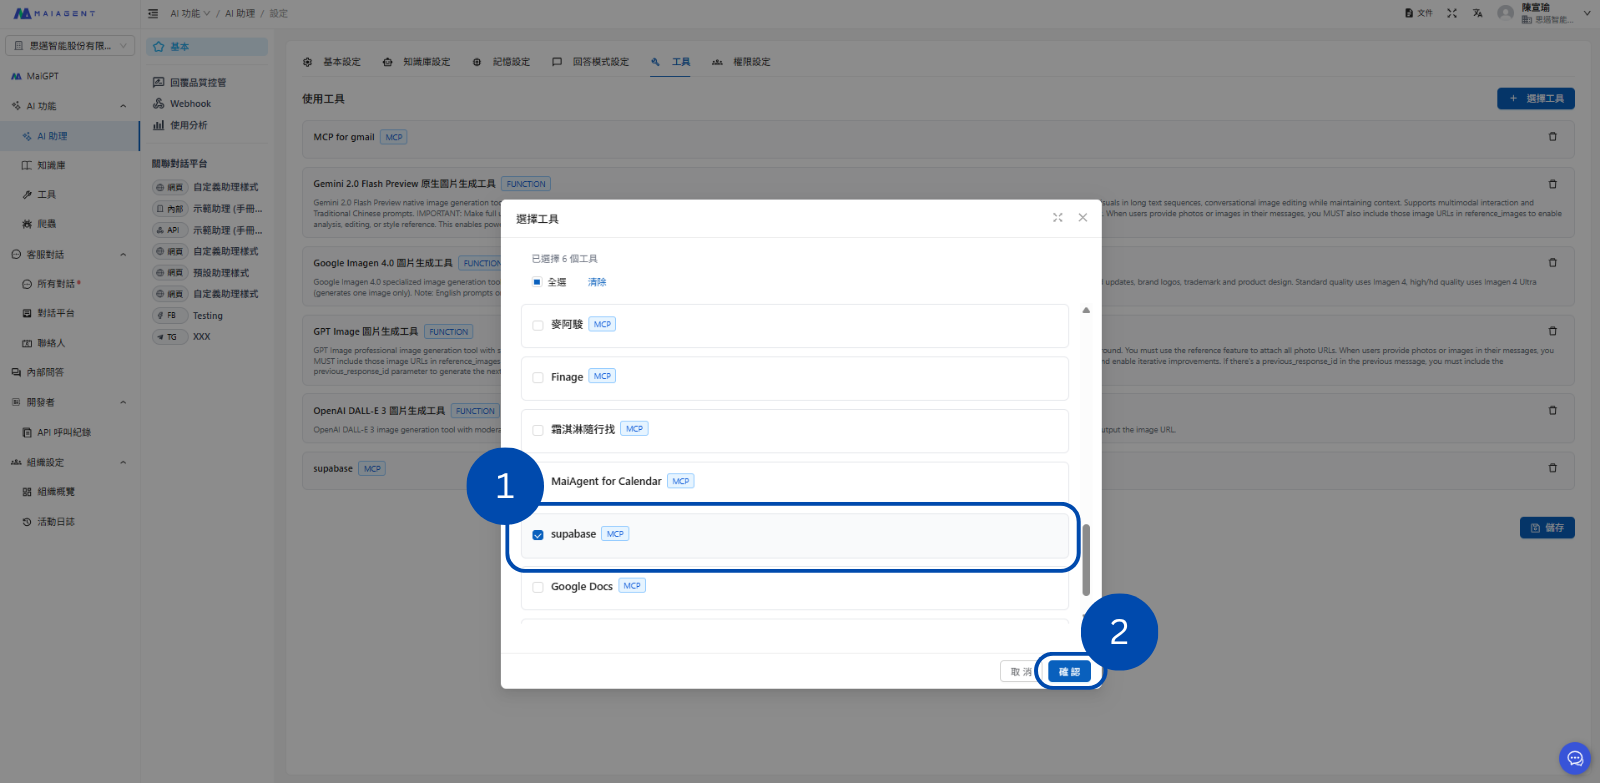Image resolution: width=1600 pixels, height=783 pixels.
Task: Open the organization selector dropdown
Action: (x=70, y=46)
